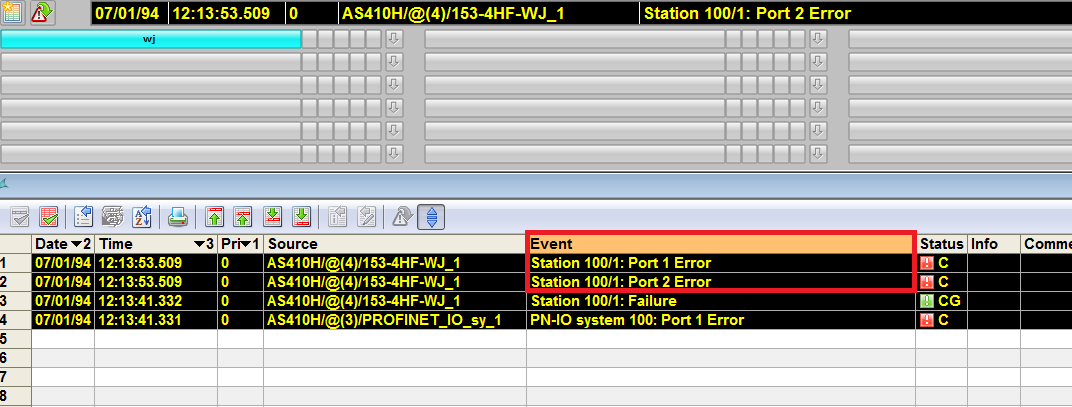The image size is (1072, 407).
Task: Click top message line source 'AS410H/@(4)/153-4HF-WJ_1'
Action: [488, 13]
